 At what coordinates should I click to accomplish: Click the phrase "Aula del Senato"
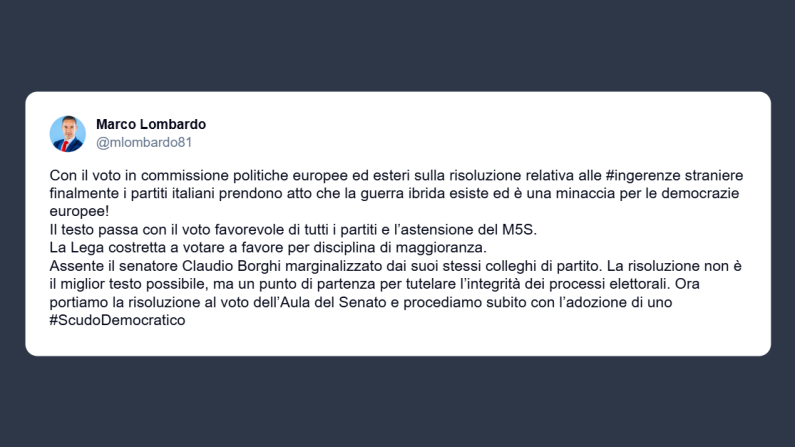tap(323, 303)
